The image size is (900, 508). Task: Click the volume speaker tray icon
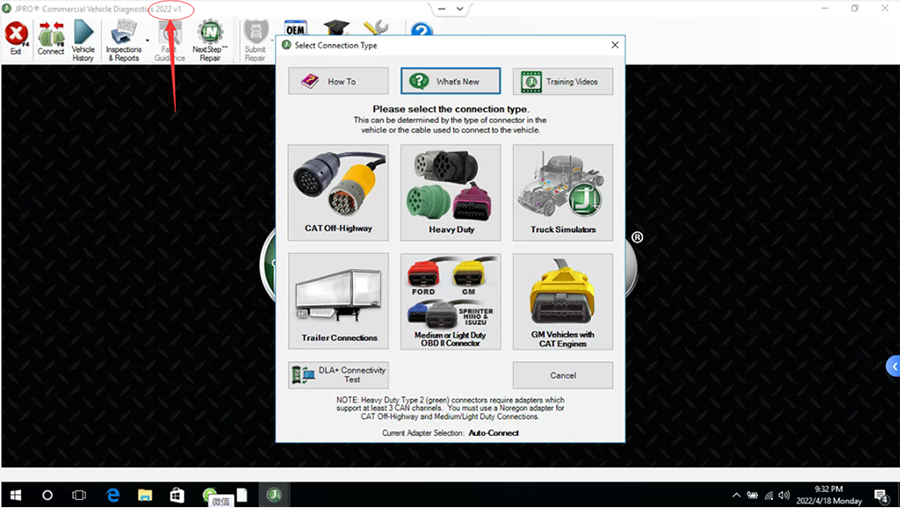point(784,495)
